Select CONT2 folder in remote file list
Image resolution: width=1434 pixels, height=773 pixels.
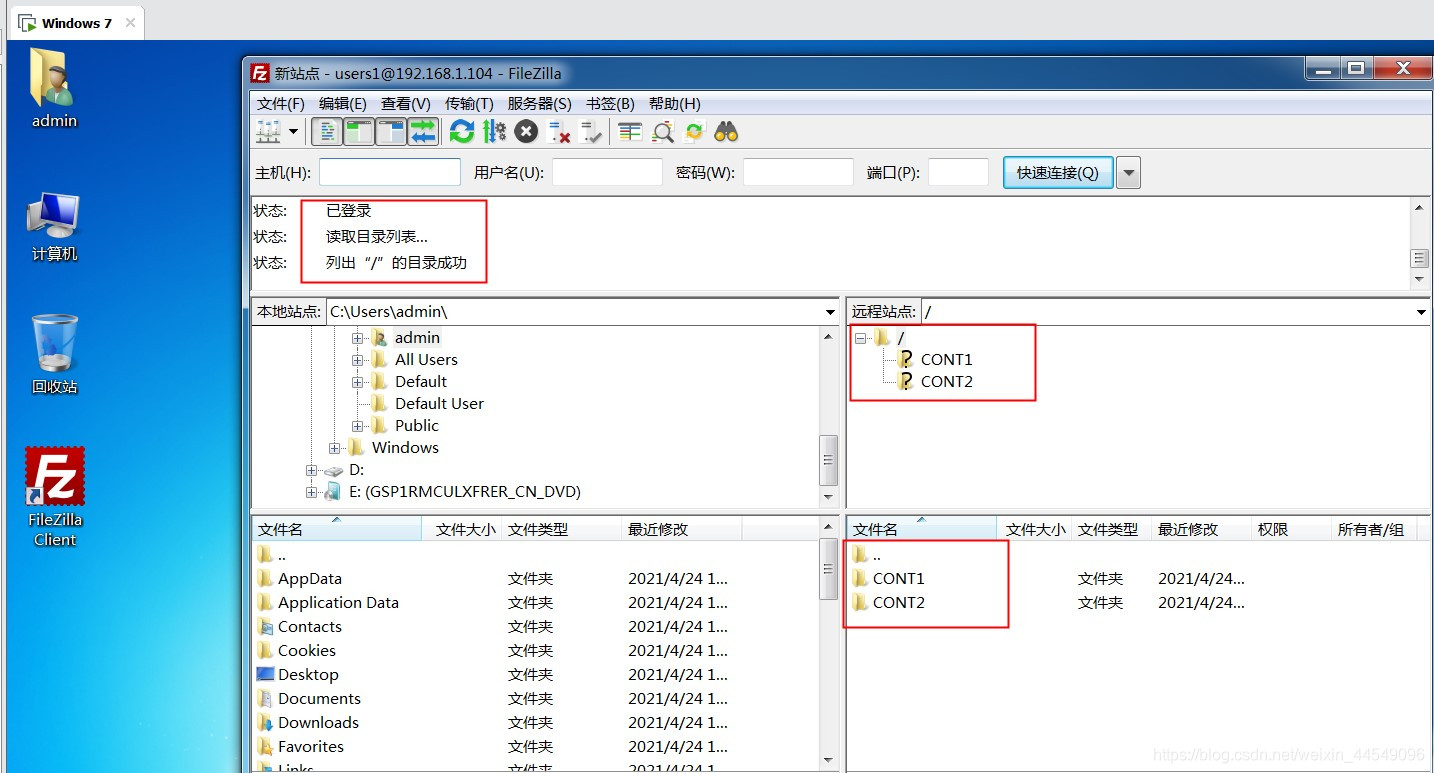(x=899, y=603)
